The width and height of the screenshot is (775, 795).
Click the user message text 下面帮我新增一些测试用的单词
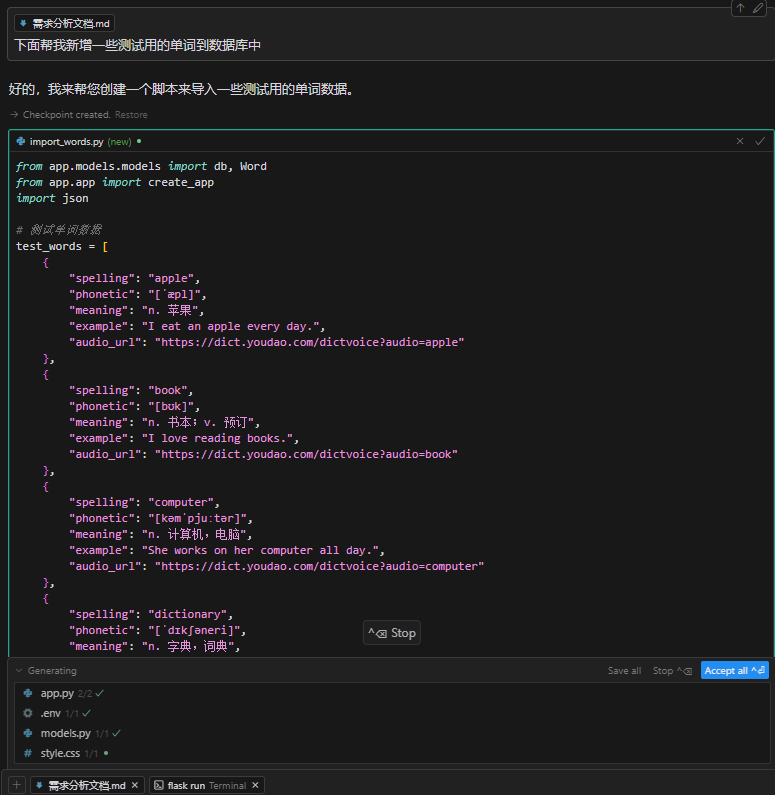coord(137,45)
